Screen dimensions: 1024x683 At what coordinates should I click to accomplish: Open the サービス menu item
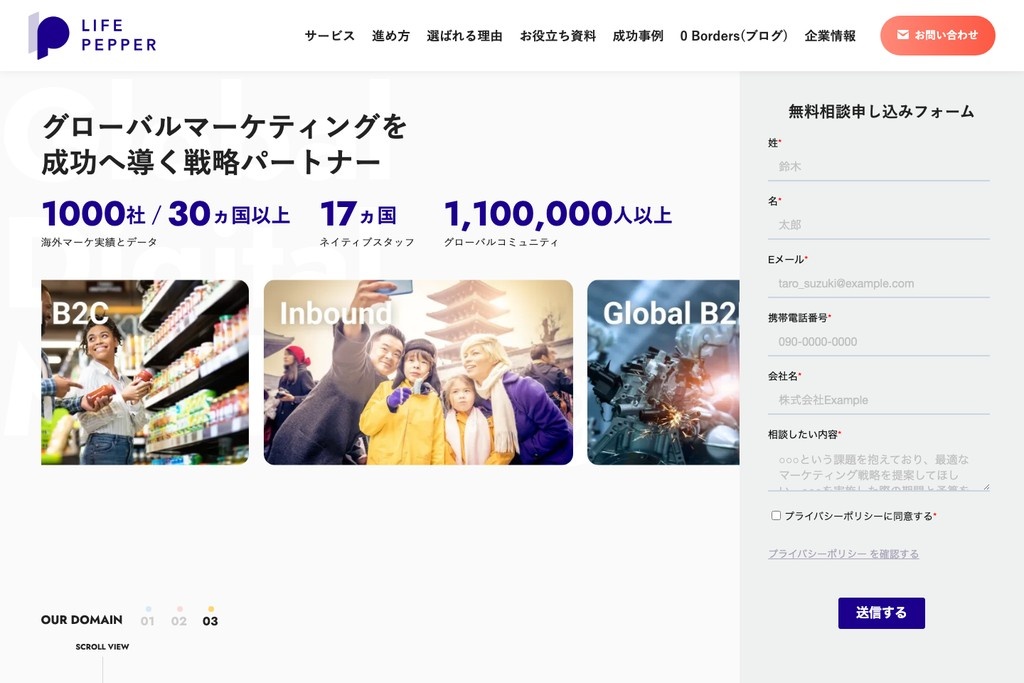(x=330, y=36)
